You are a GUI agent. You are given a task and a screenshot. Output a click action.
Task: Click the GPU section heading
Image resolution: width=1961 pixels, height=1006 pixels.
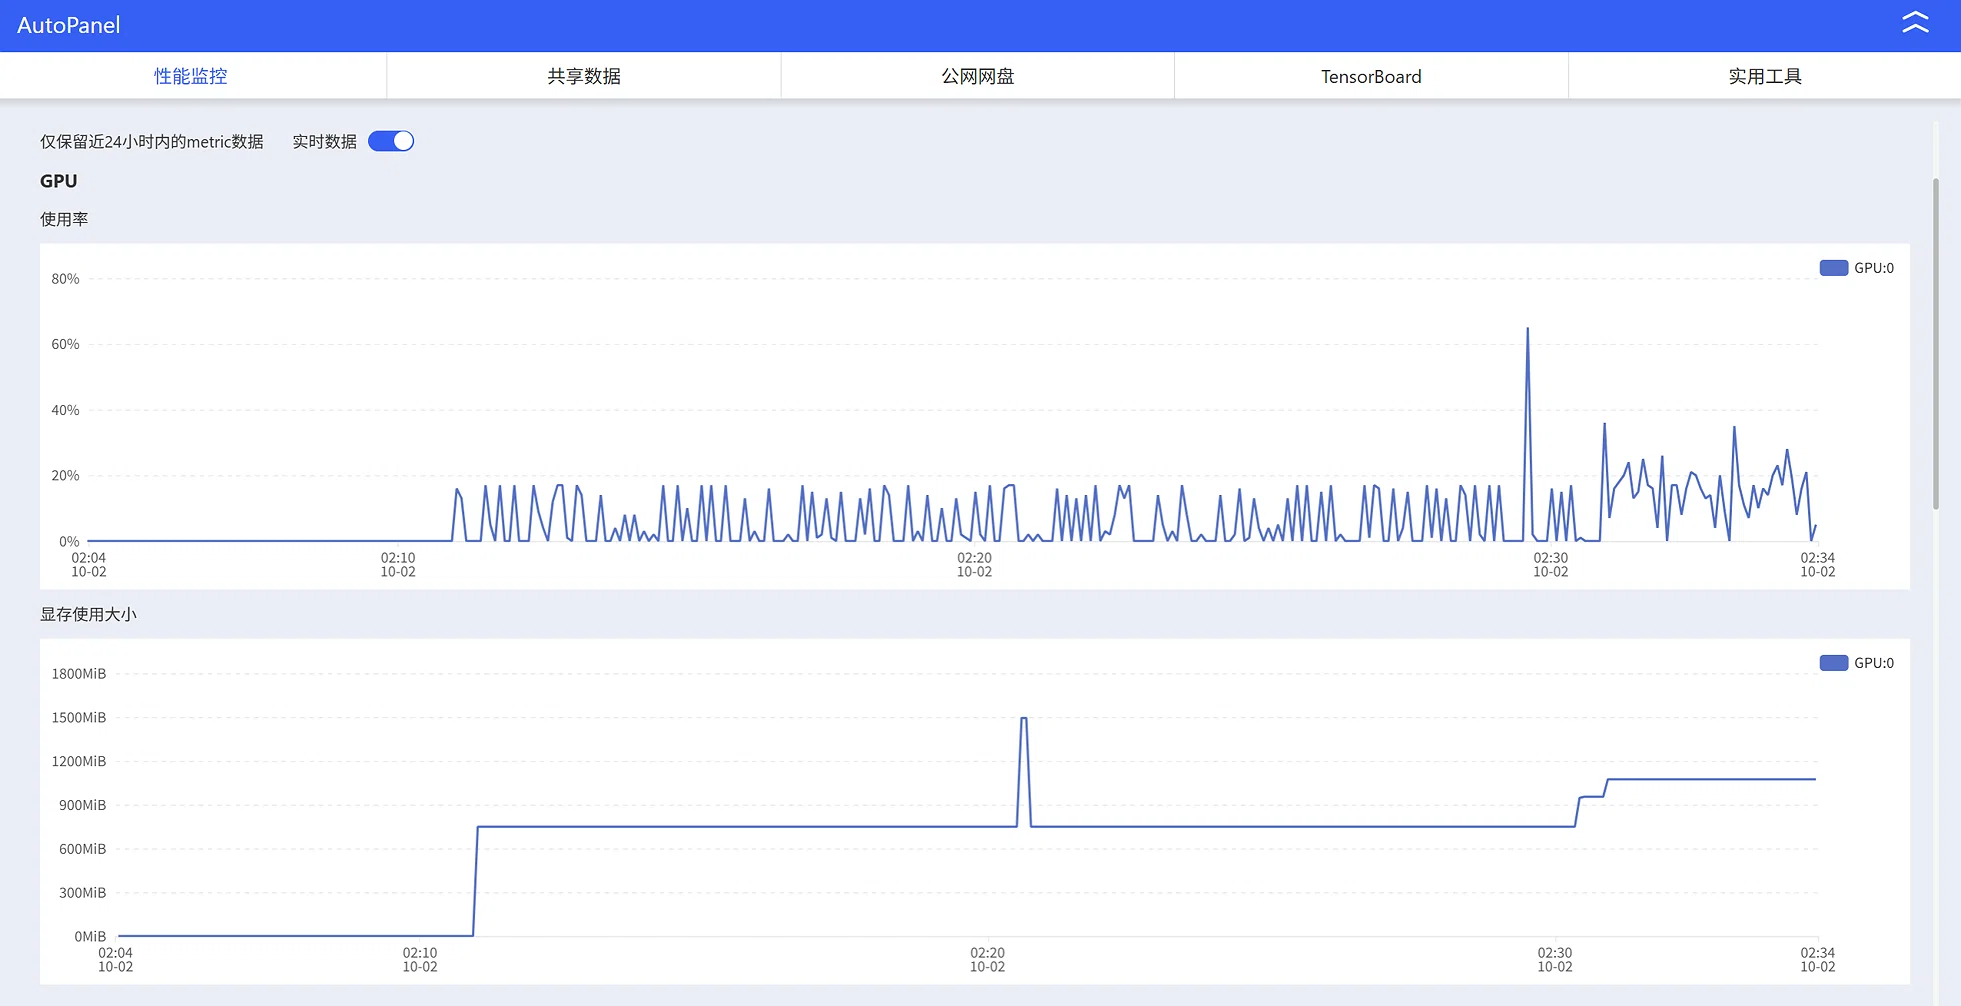click(x=58, y=181)
